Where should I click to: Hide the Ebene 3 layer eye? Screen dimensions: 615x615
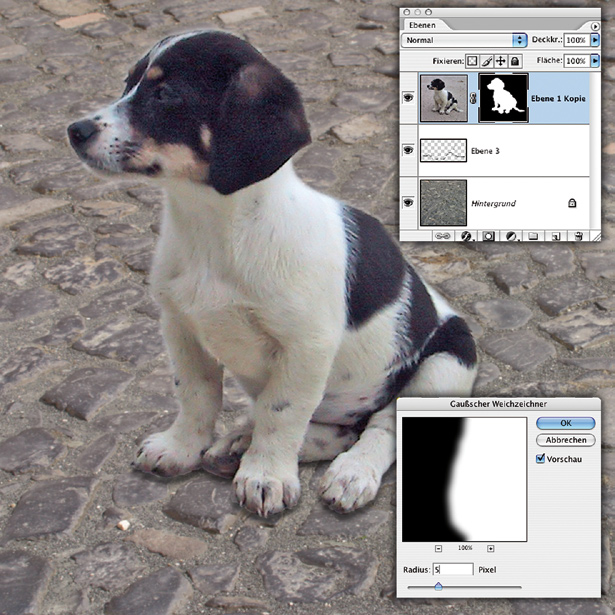point(408,150)
